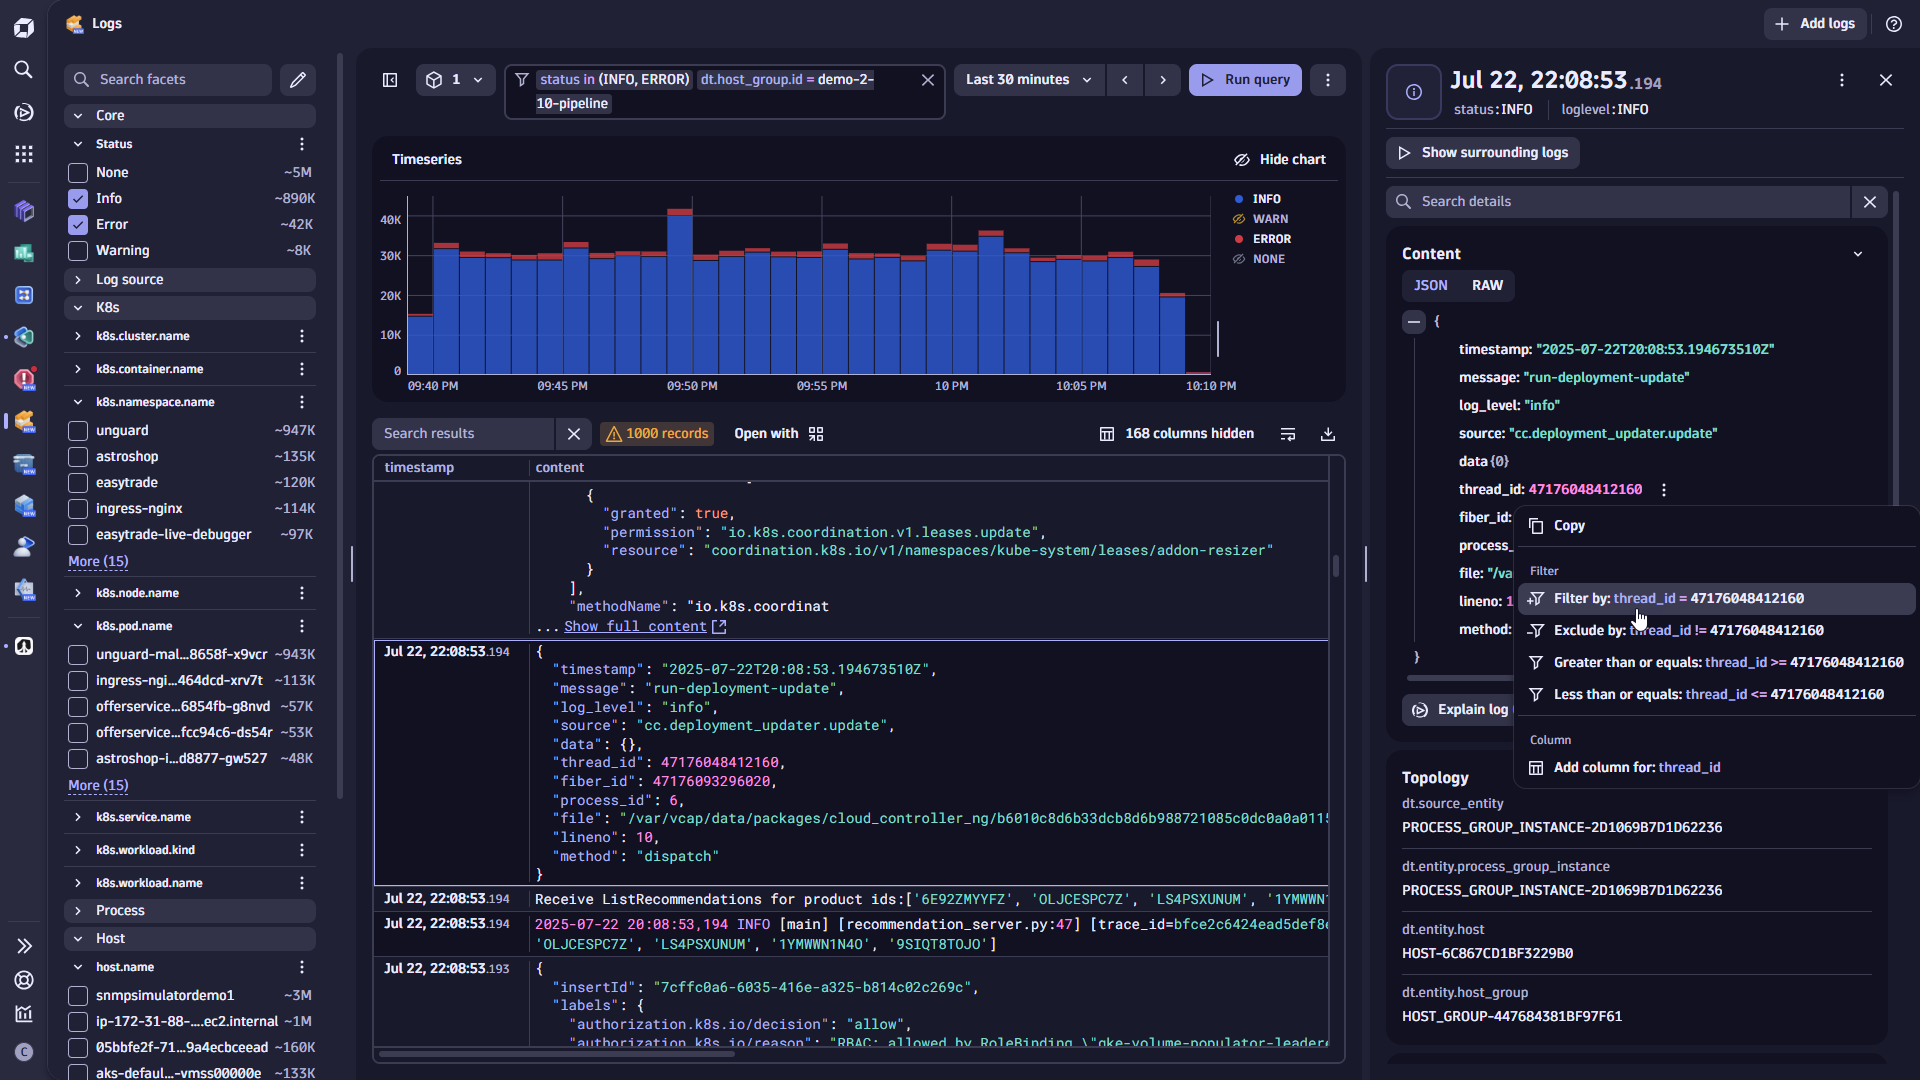The height and width of the screenshot is (1080, 1920).
Task: Click Show surrounding logs
Action: (x=1483, y=152)
